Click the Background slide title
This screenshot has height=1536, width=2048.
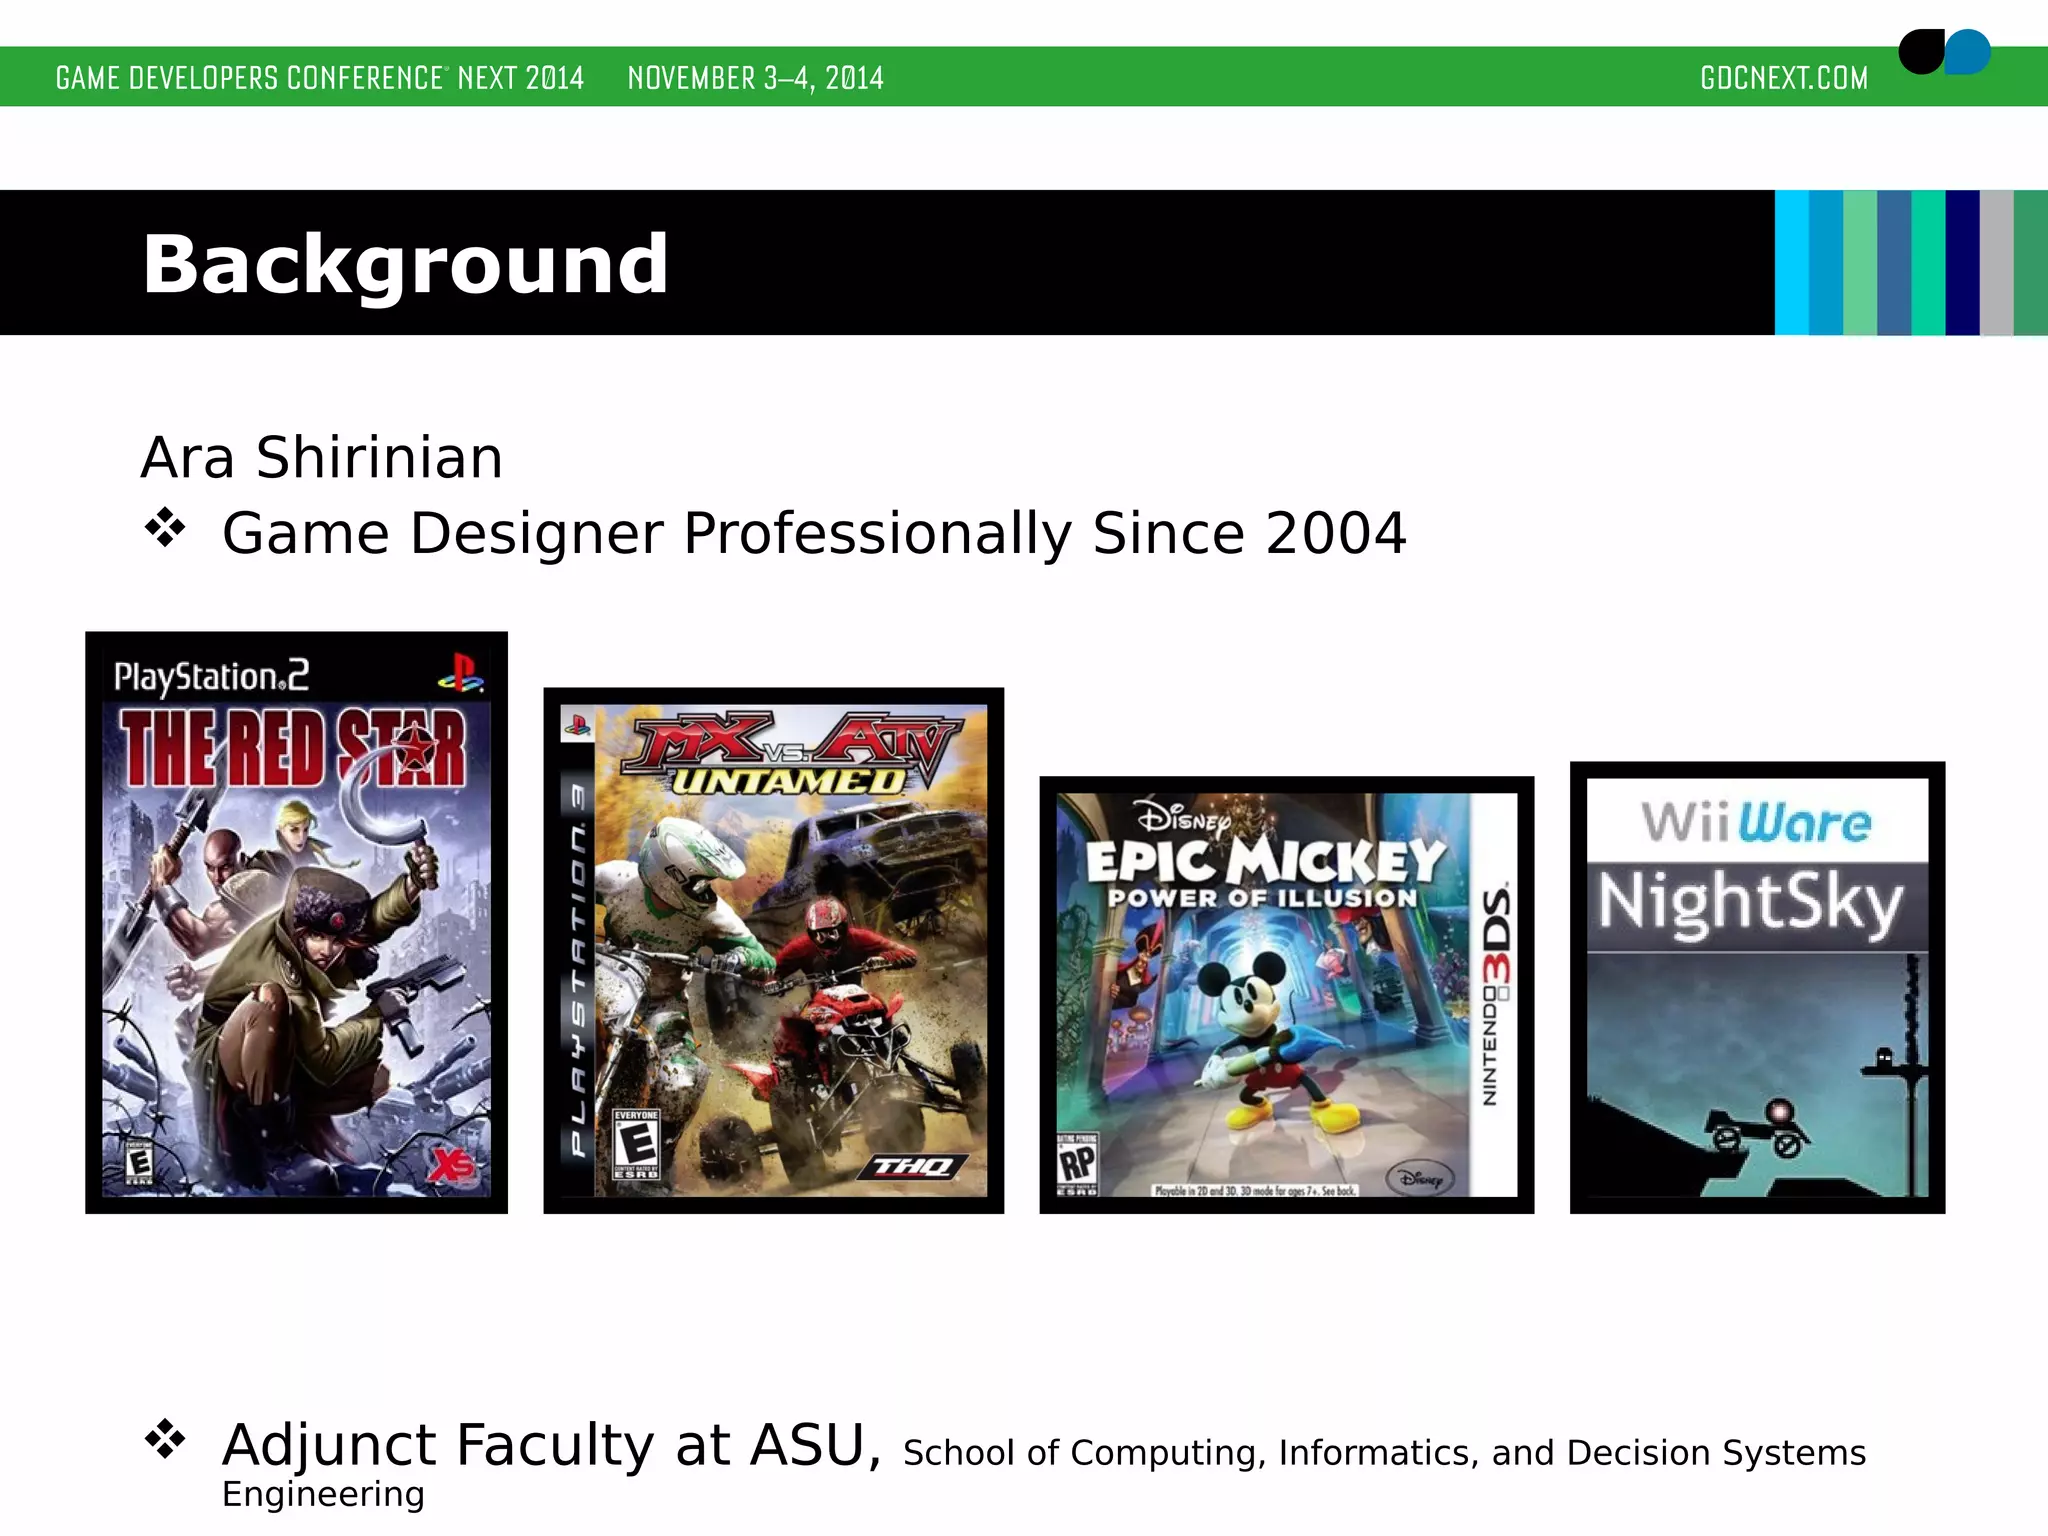click(x=405, y=264)
